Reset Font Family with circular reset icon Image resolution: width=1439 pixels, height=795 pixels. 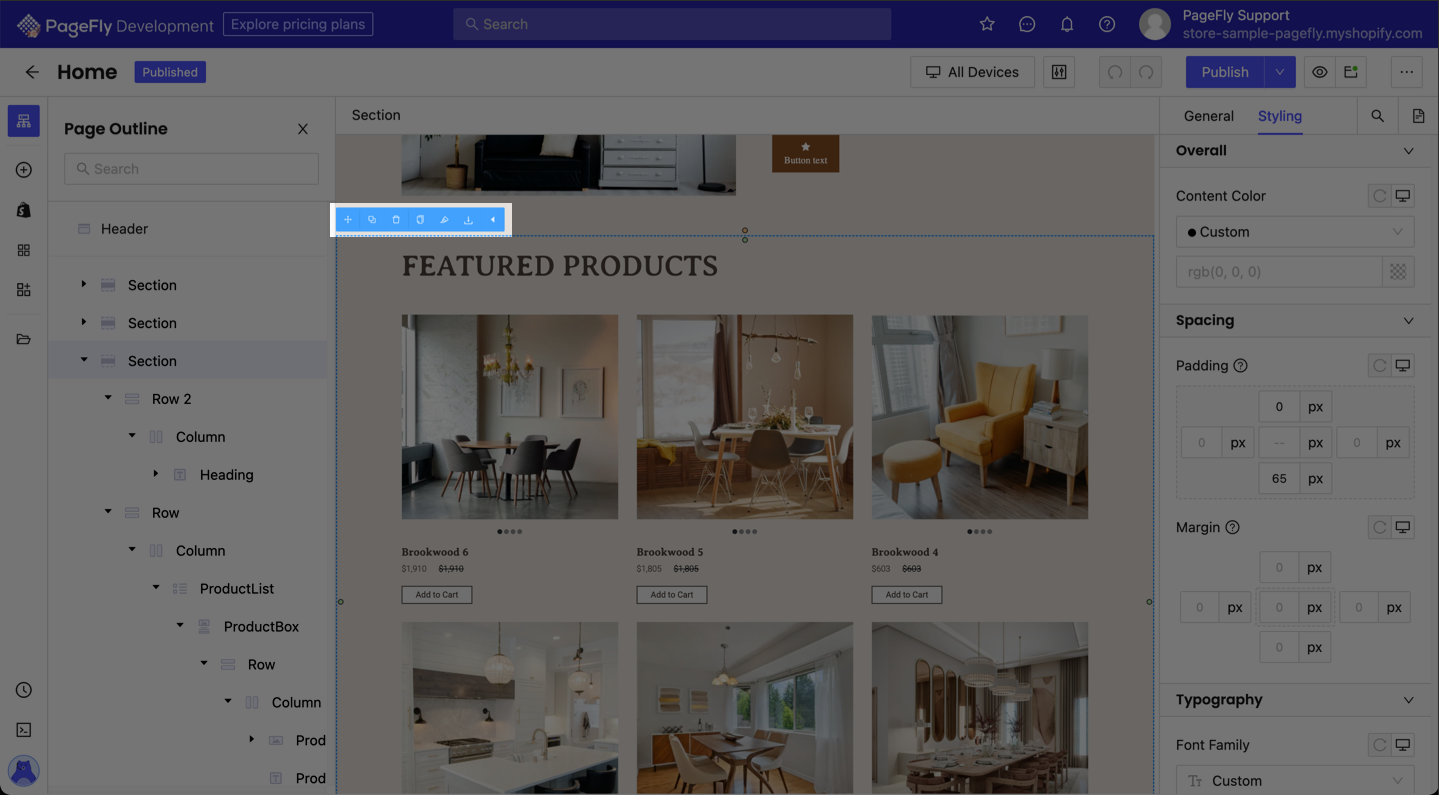coord(1380,745)
